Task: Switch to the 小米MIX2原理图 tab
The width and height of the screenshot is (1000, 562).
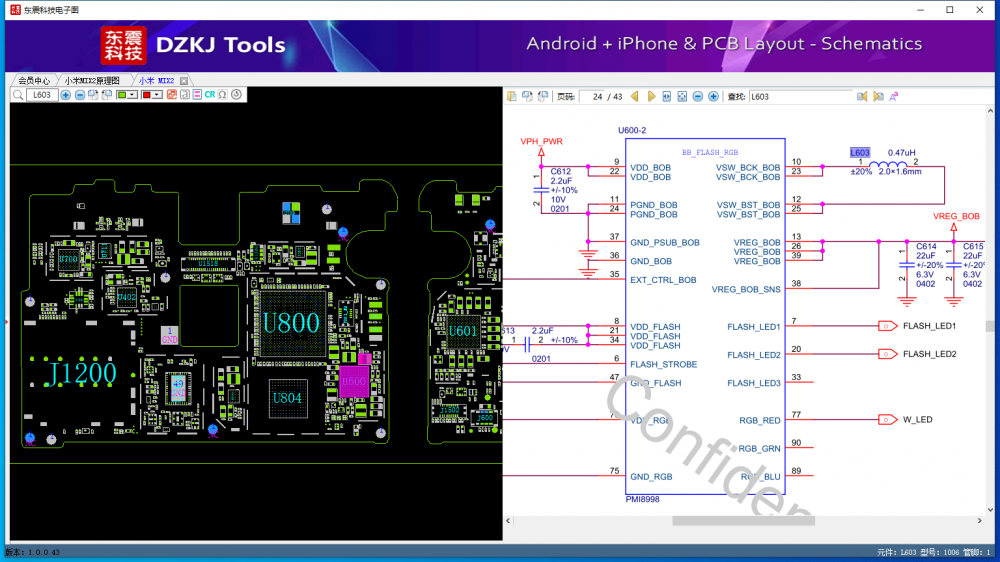Action: click(92, 80)
